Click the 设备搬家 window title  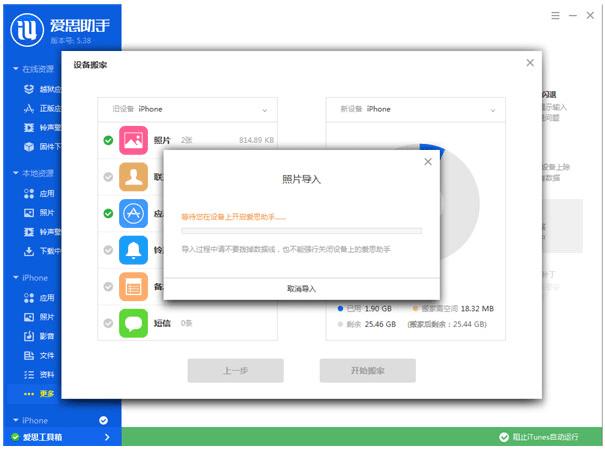point(90,65)
